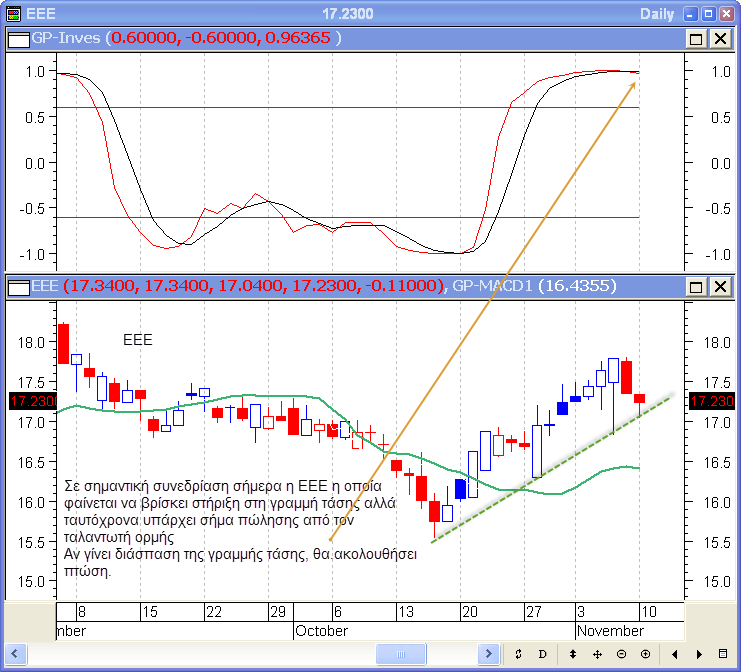Zoom out using the minus magnifier icon
Image resolution: width=741 pixels, height=672 pixels.
621,654
